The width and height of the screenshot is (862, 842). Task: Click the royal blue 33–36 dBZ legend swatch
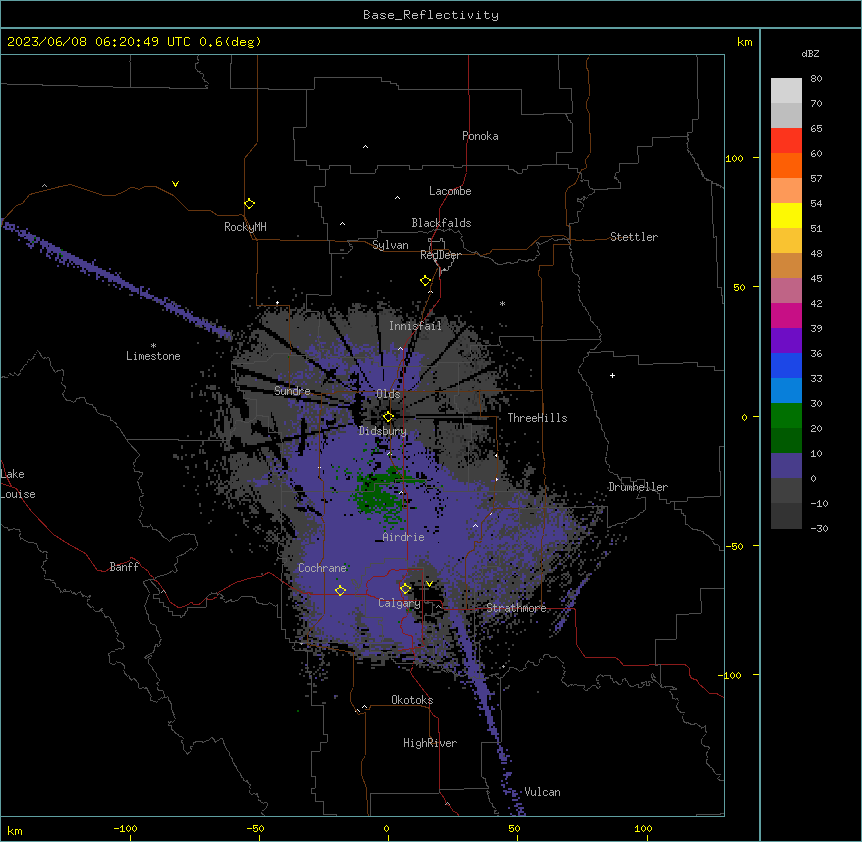pos(786,365)
